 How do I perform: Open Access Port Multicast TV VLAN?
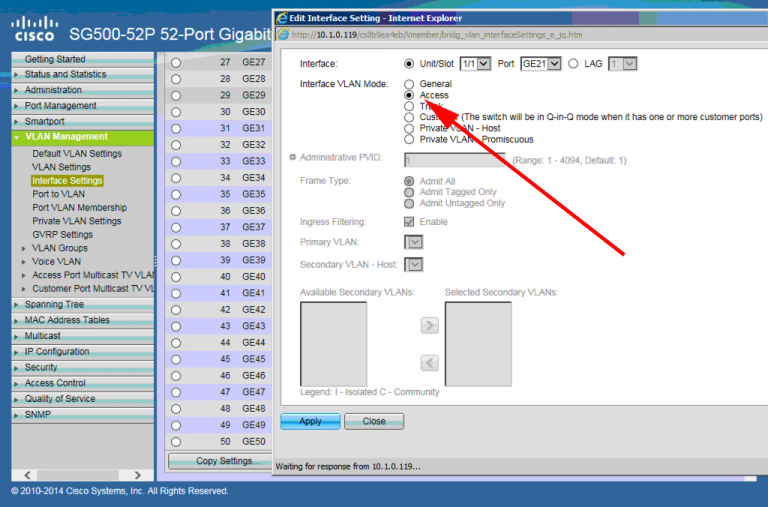click(x=93, y=275)
